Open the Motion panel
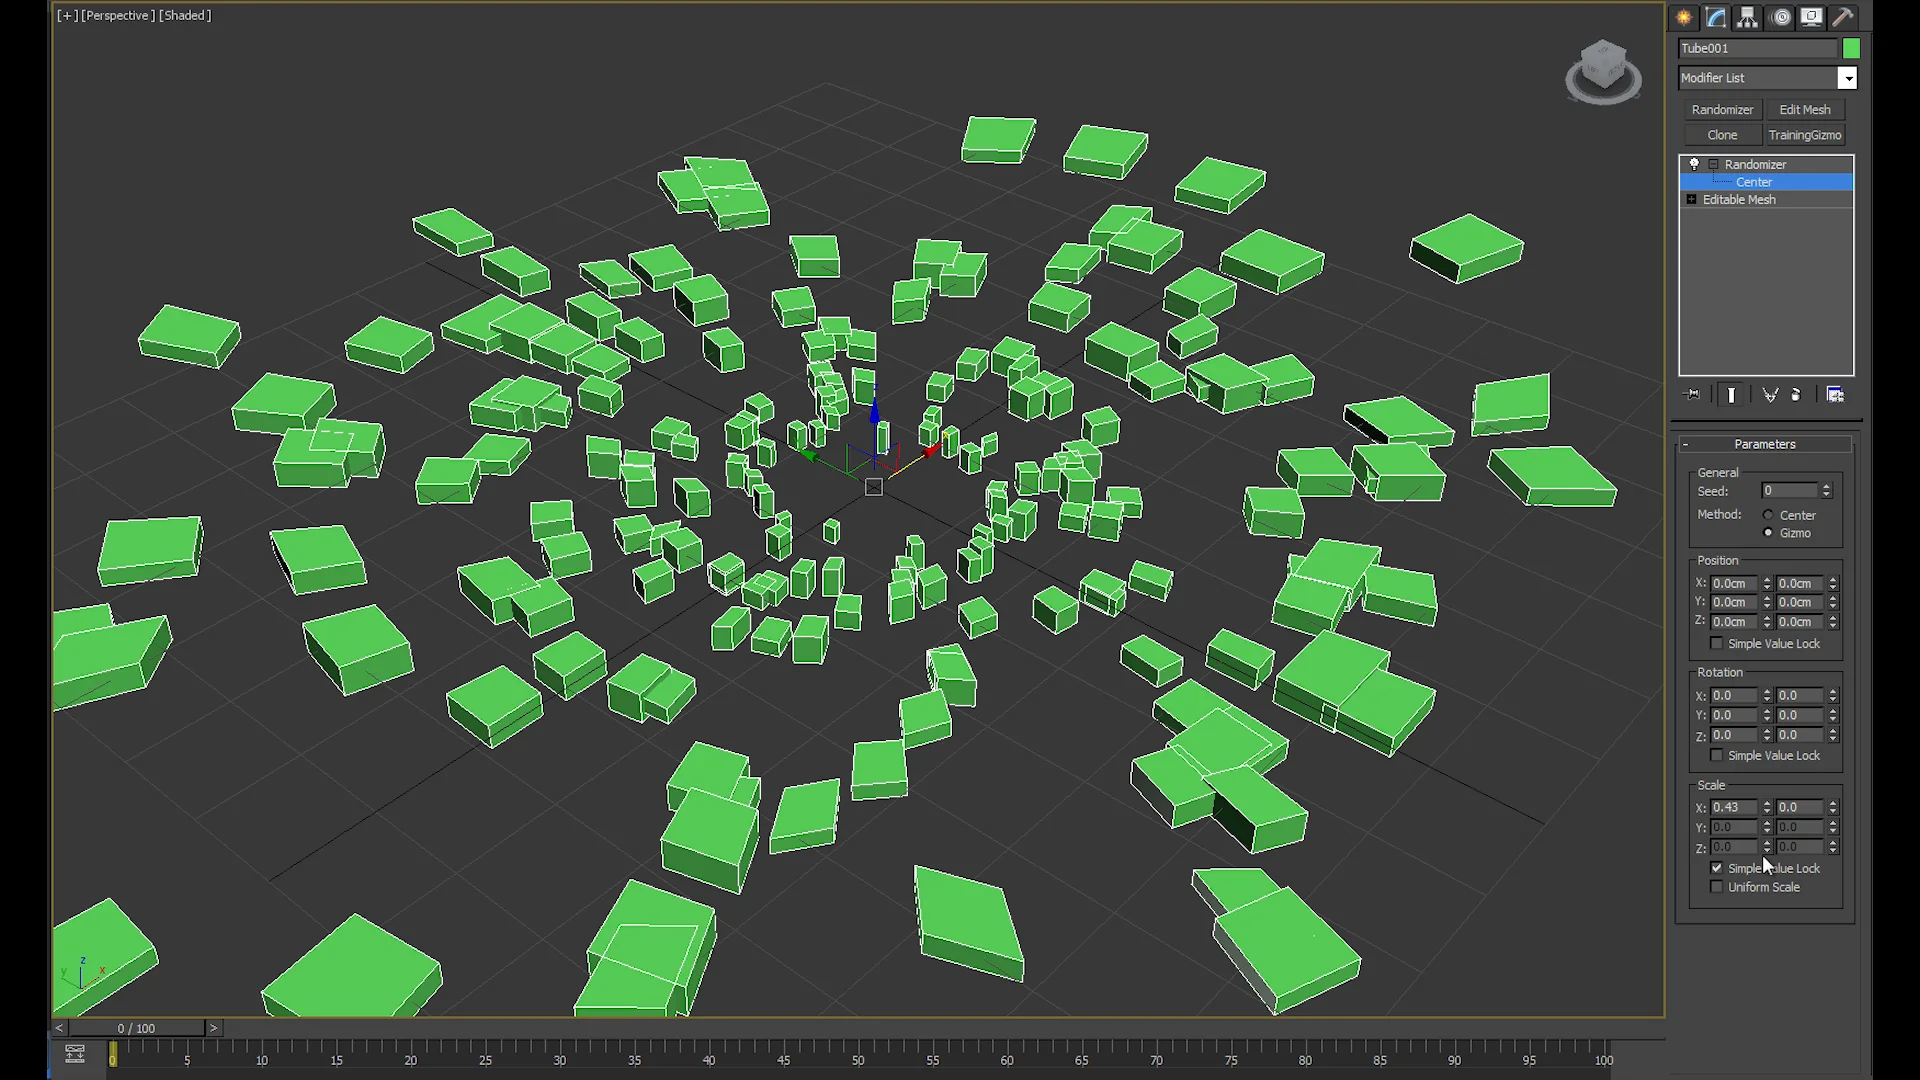 (1781, 17)
